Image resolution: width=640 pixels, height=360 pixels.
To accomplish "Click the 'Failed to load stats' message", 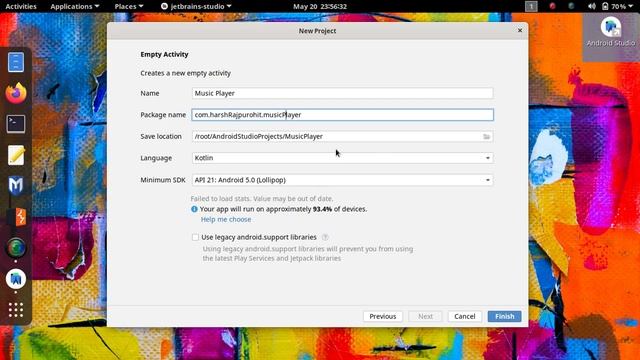I will tap(262, 198).
